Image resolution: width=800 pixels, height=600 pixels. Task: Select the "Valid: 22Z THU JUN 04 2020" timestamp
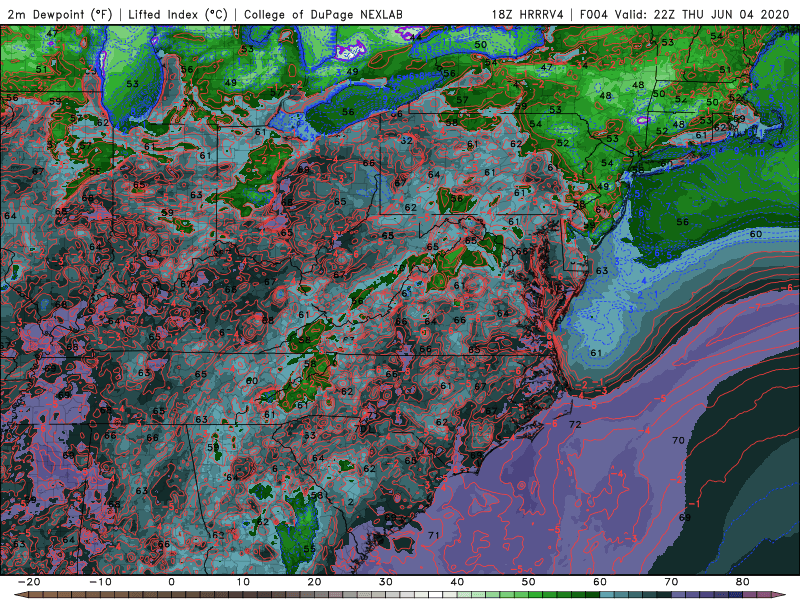[702, 14]
